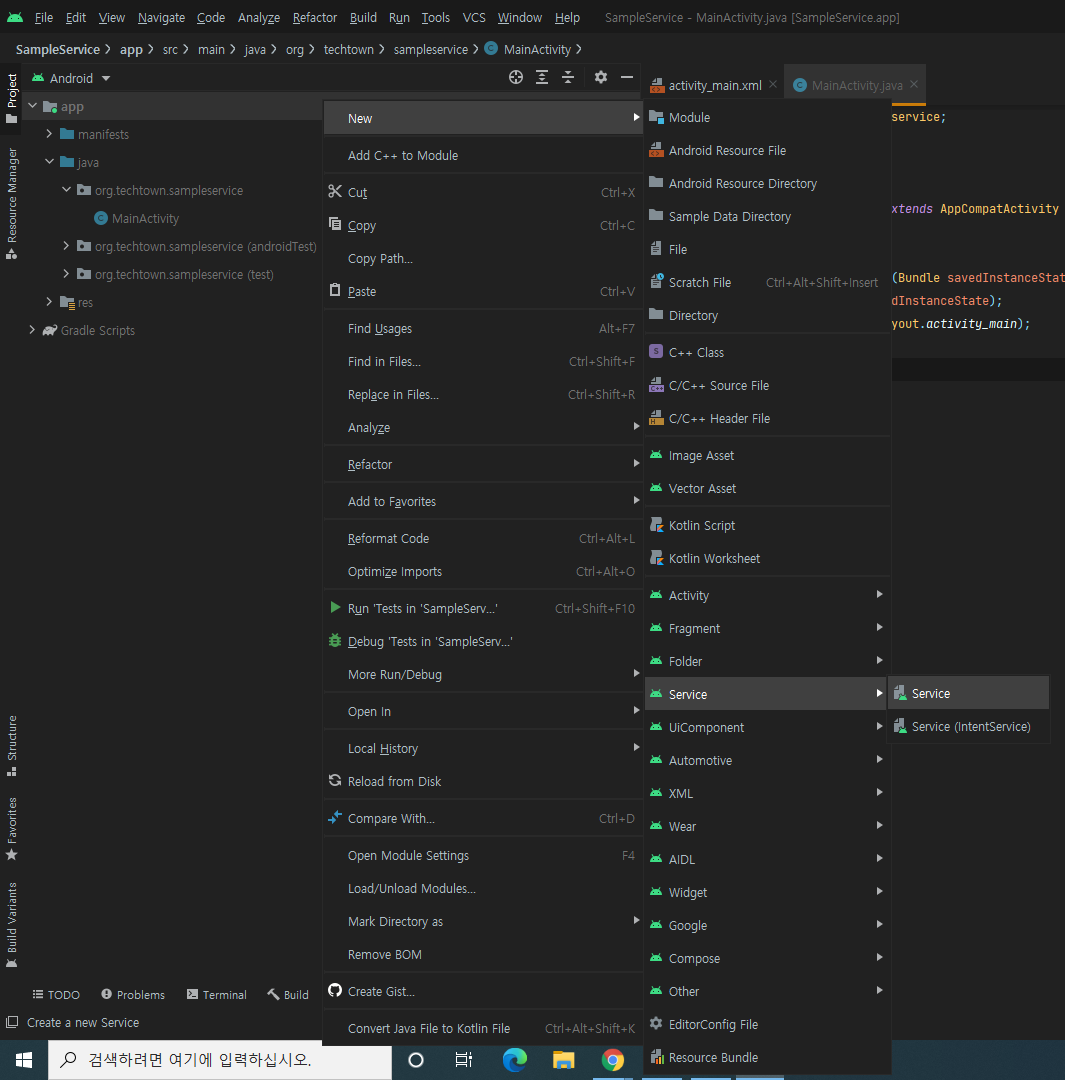This screenshot has width=1065, height=1080.
Task: Choose Service (IntentService) option
Action: point(969,727)
